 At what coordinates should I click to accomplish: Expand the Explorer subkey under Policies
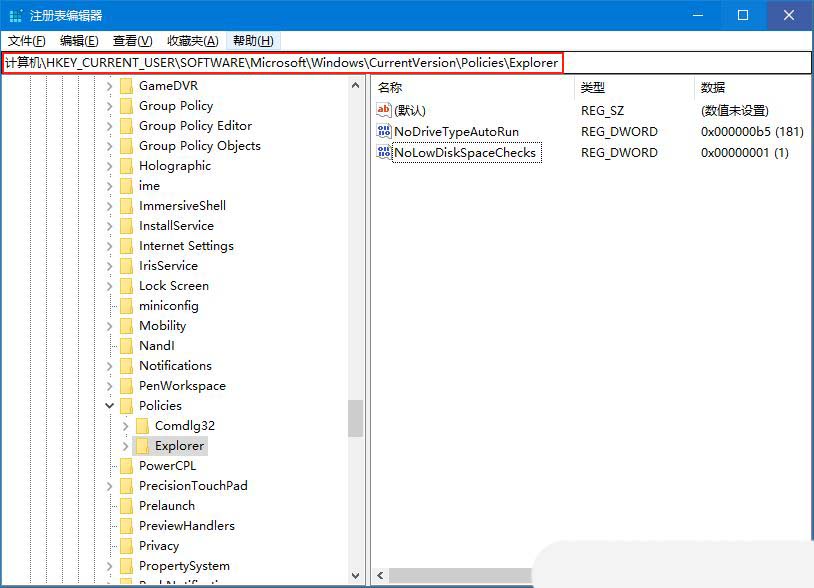pyautogui.click(x=126, y=446)
